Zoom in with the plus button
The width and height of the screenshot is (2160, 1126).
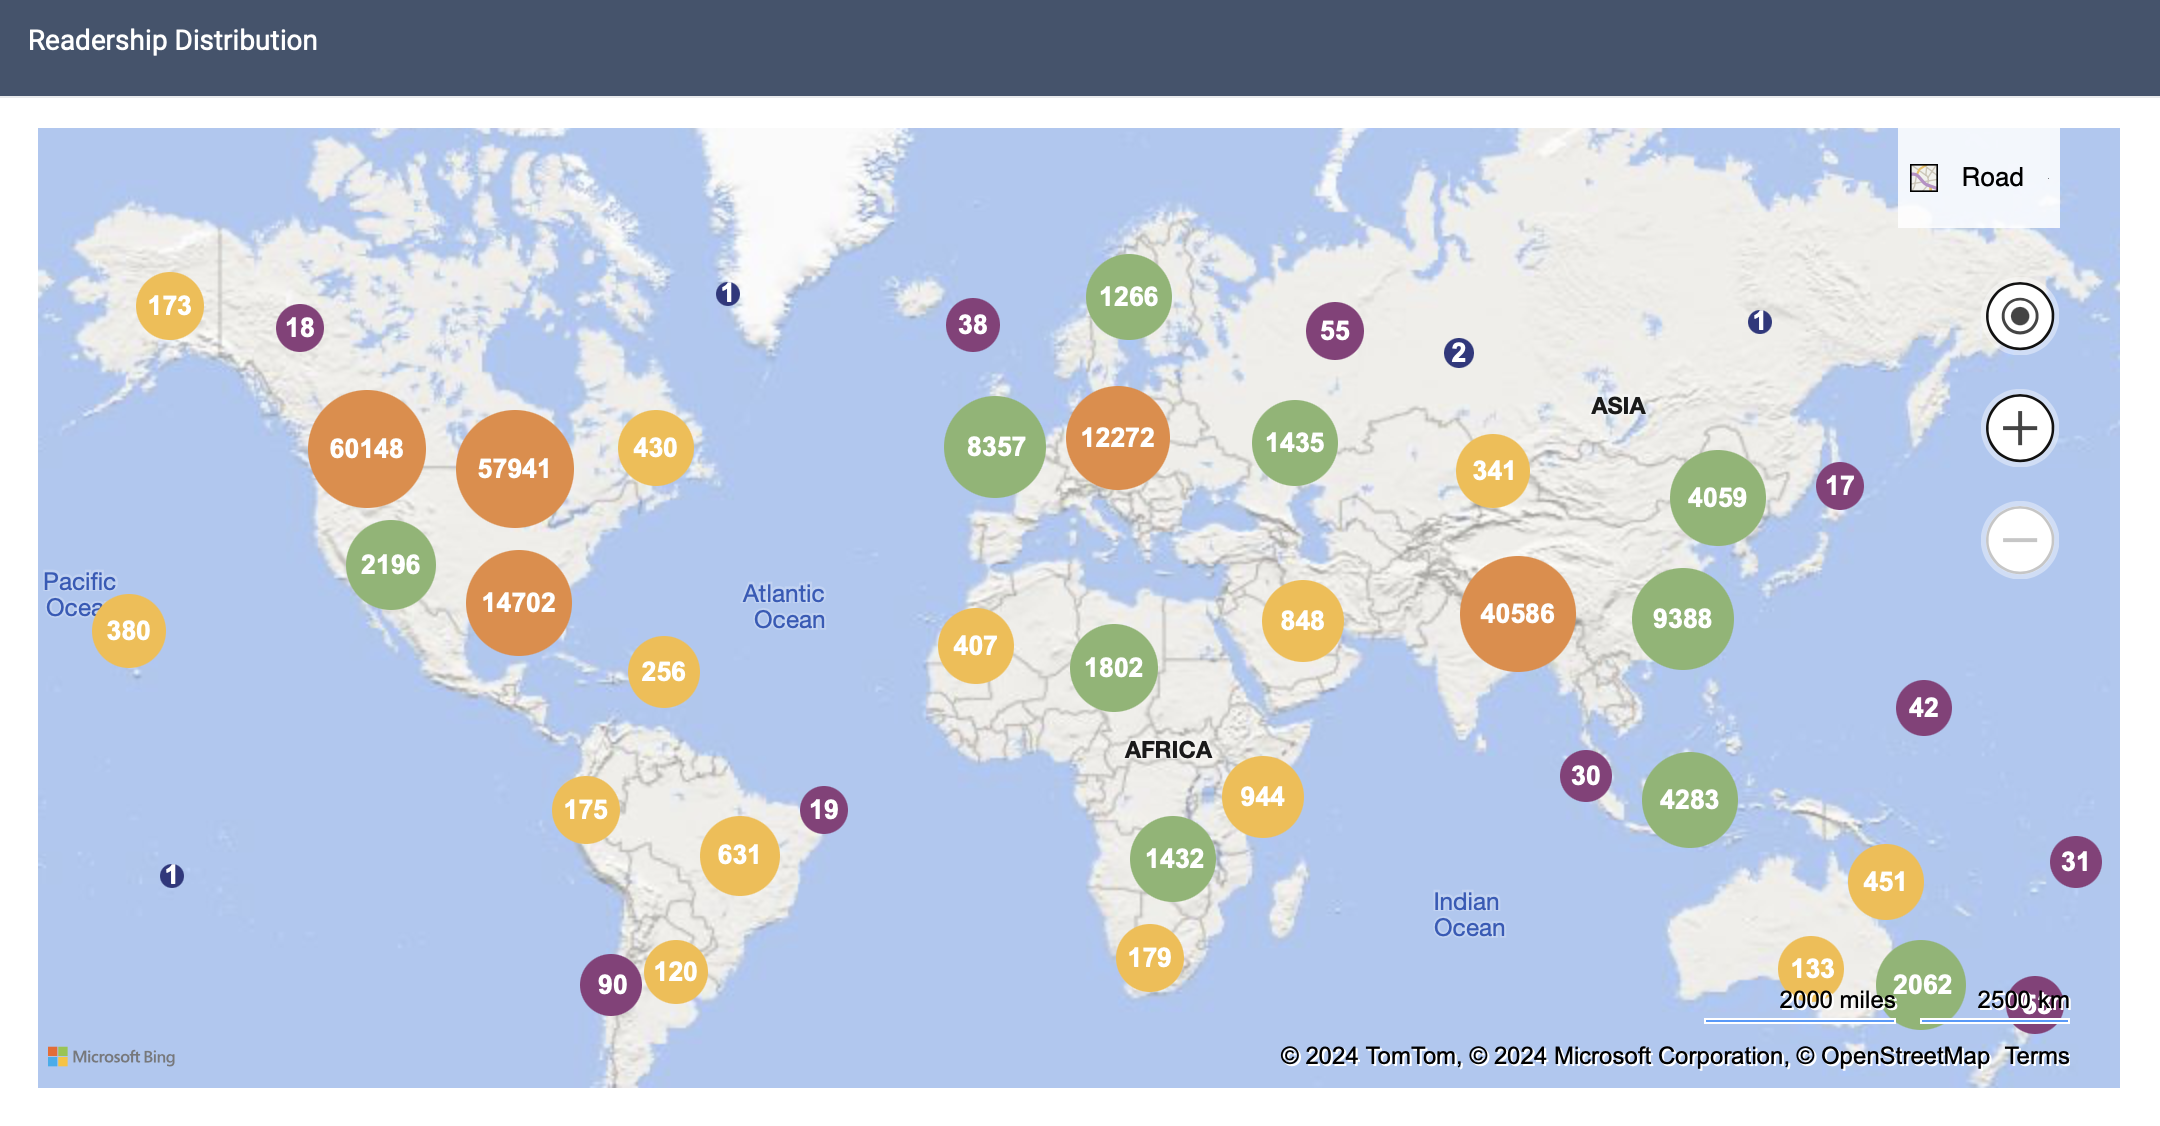2019,429
